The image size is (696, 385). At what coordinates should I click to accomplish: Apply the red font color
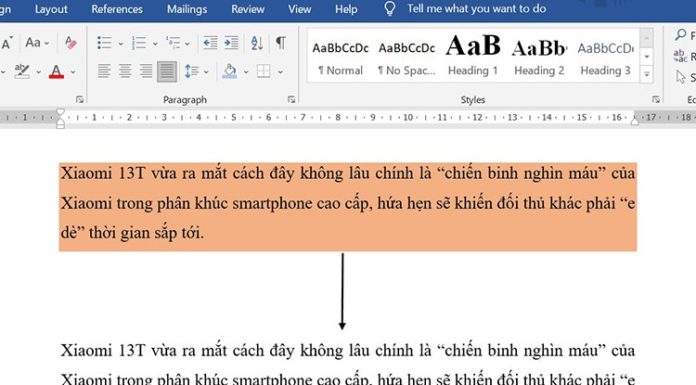(x=56, y=71)
